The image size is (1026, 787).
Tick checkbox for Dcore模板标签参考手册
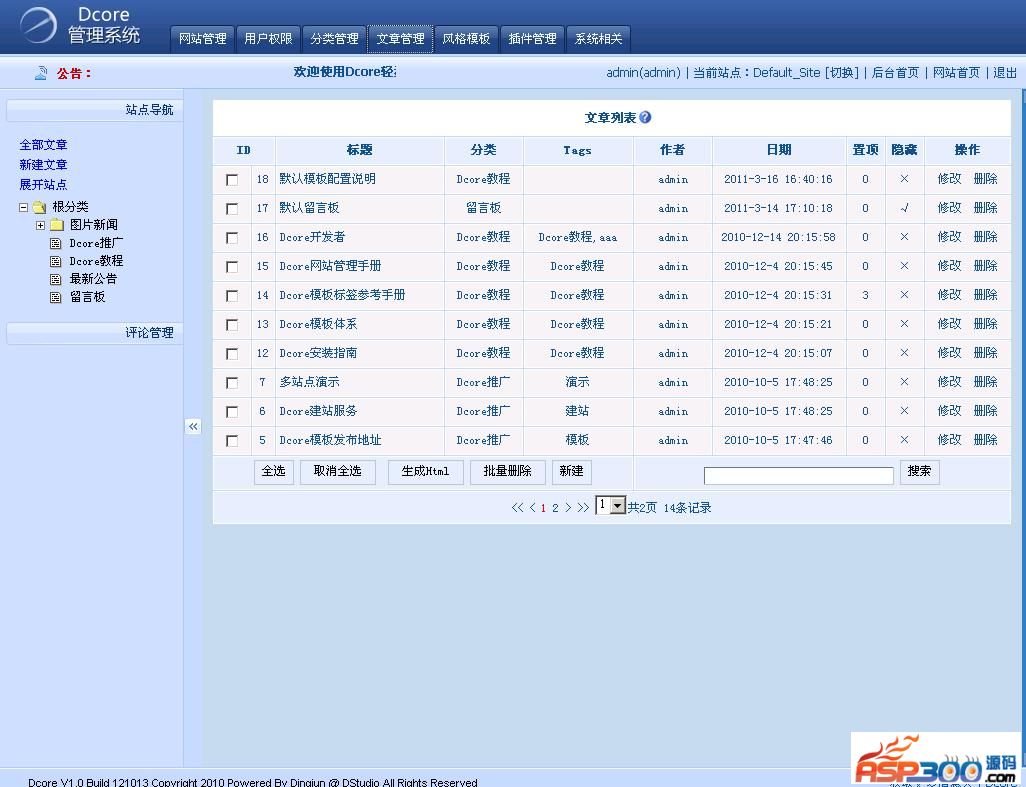(x=232, y=296)
